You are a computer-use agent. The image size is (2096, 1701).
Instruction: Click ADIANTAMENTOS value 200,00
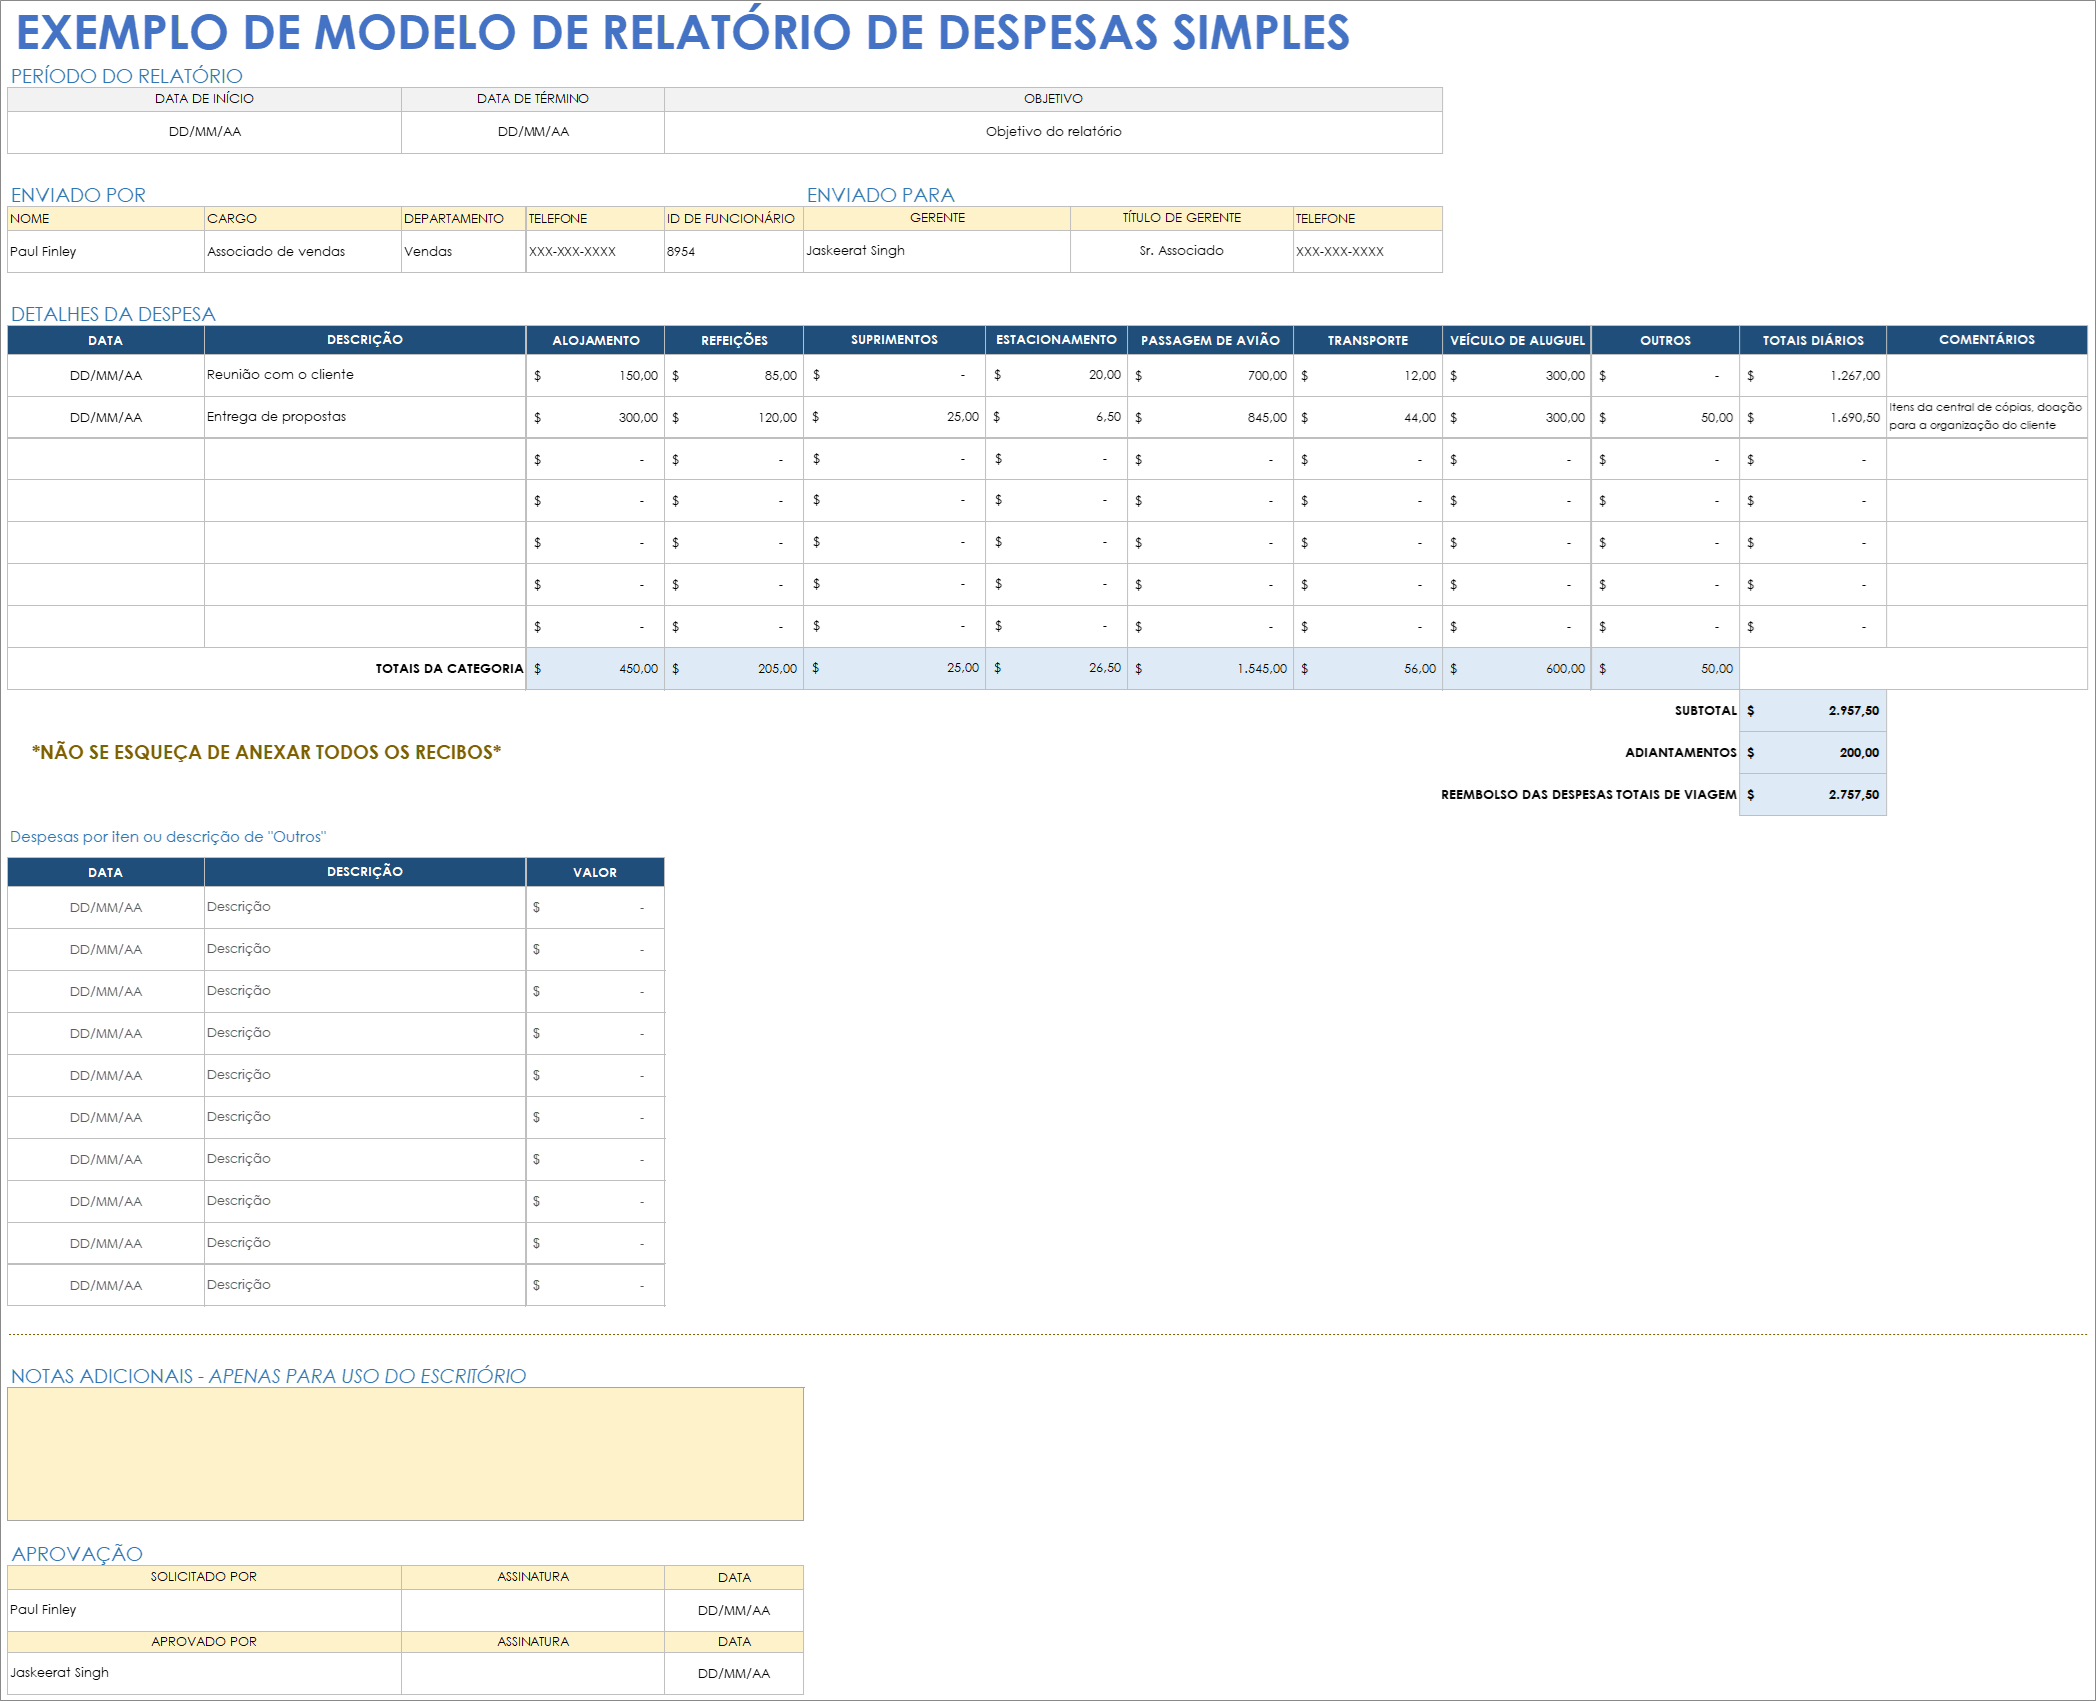pos(1813,753)
